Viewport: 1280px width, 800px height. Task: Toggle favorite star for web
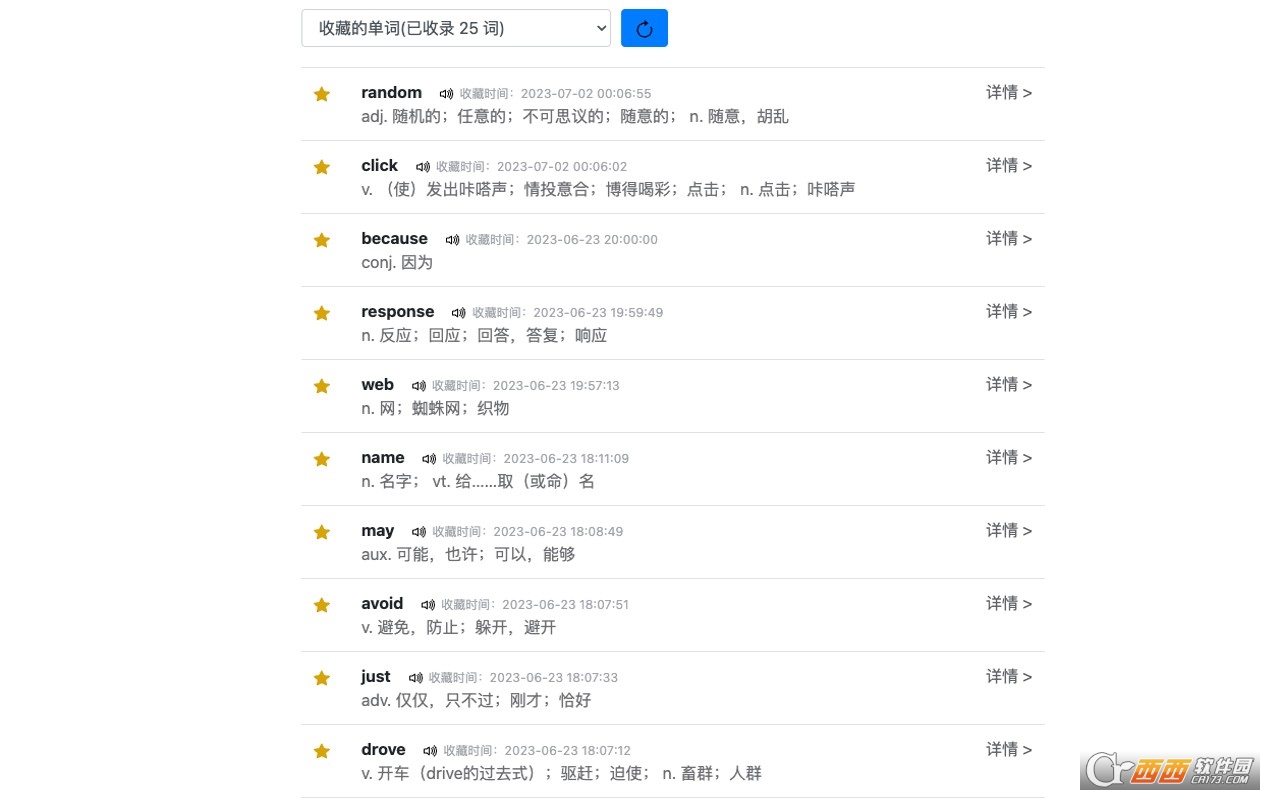pyautogui.click(x=322, y=386)
